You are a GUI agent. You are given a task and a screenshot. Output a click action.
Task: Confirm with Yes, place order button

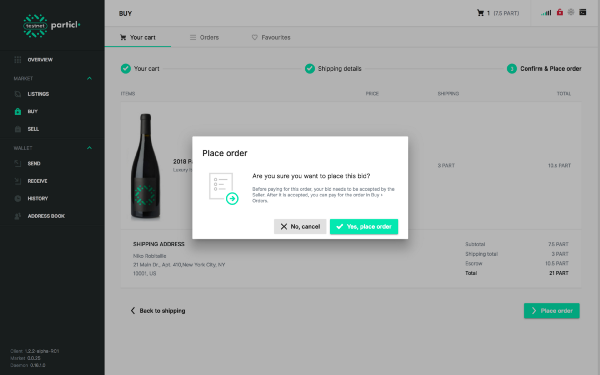[364, 227]
